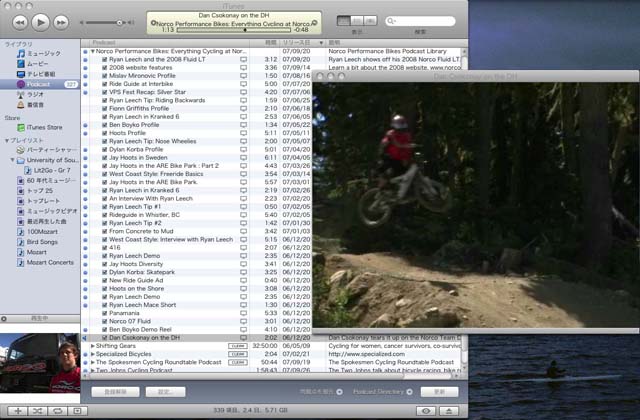Uncheck Fionn Griffiths Profile episode
This screenshot has width=640, height=420.
[x=105, y=109]
